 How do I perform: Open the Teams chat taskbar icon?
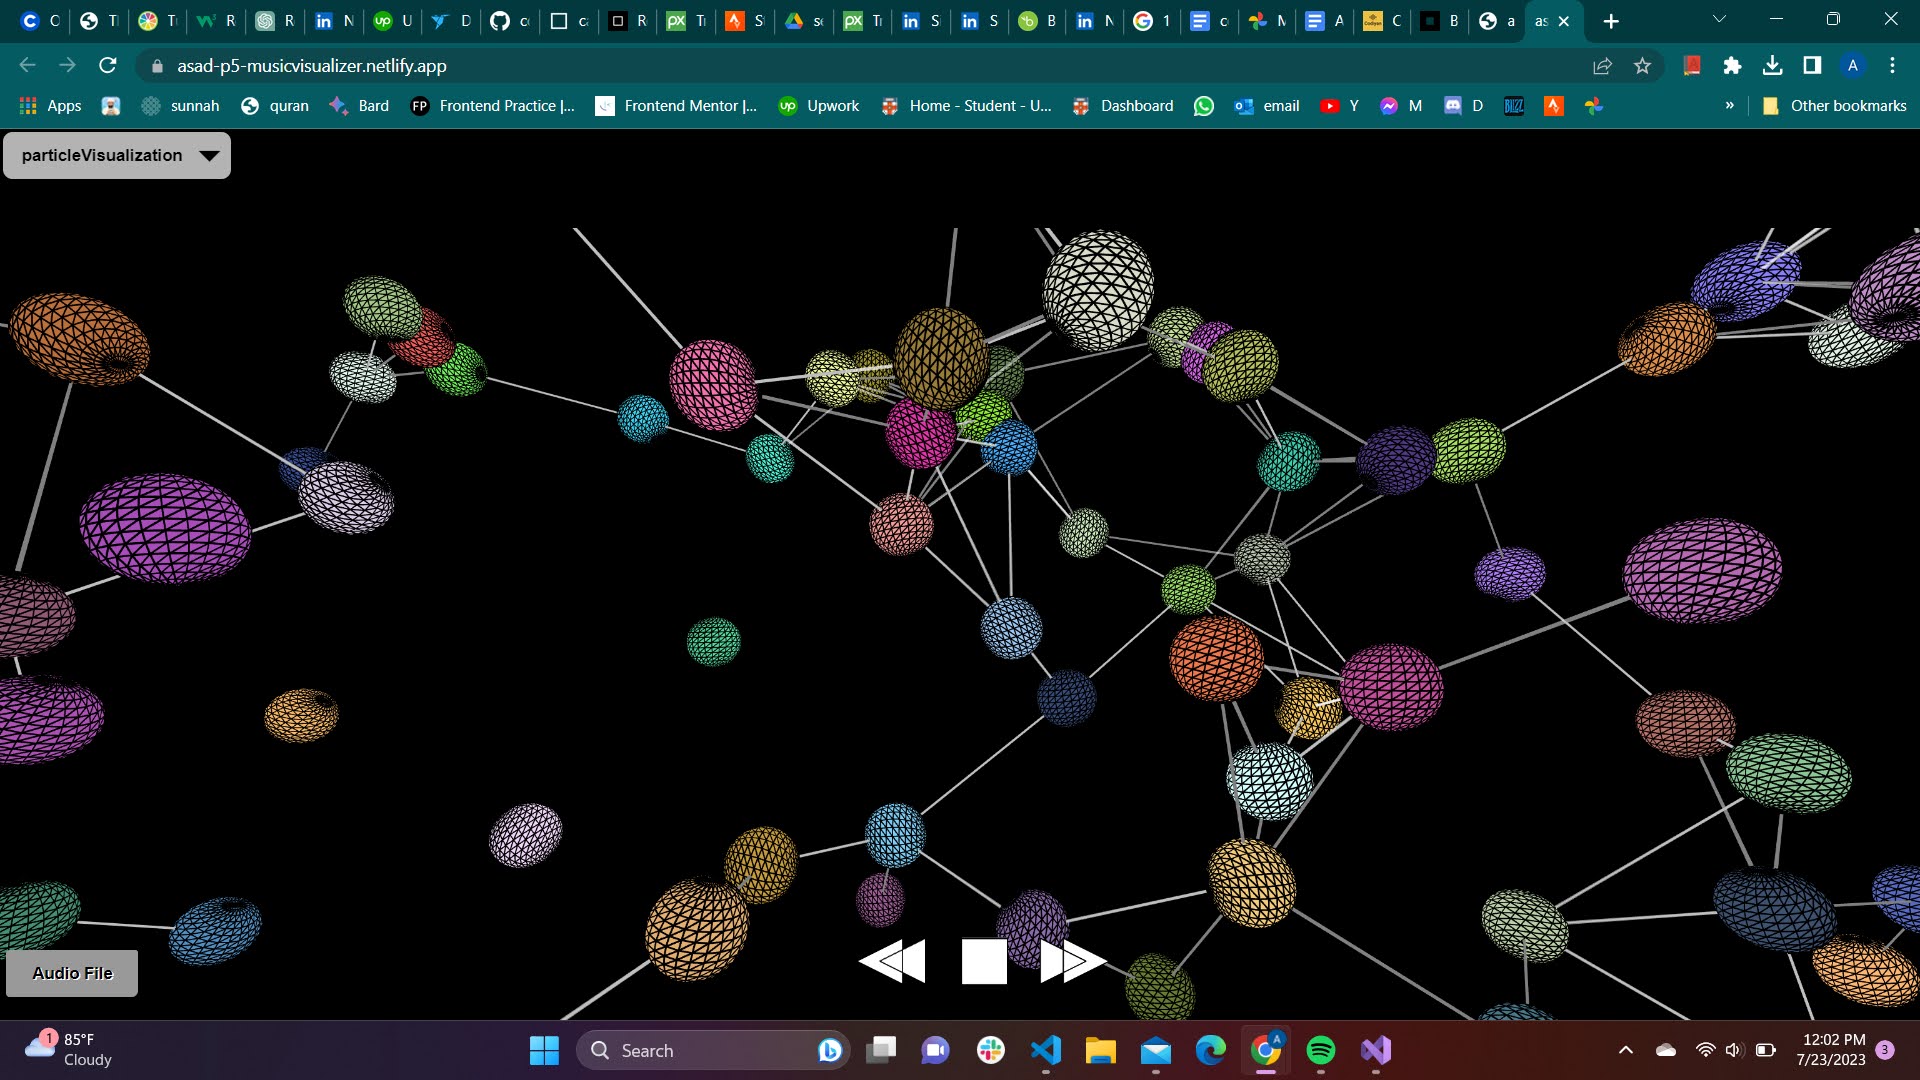(x=936, y=1050)
